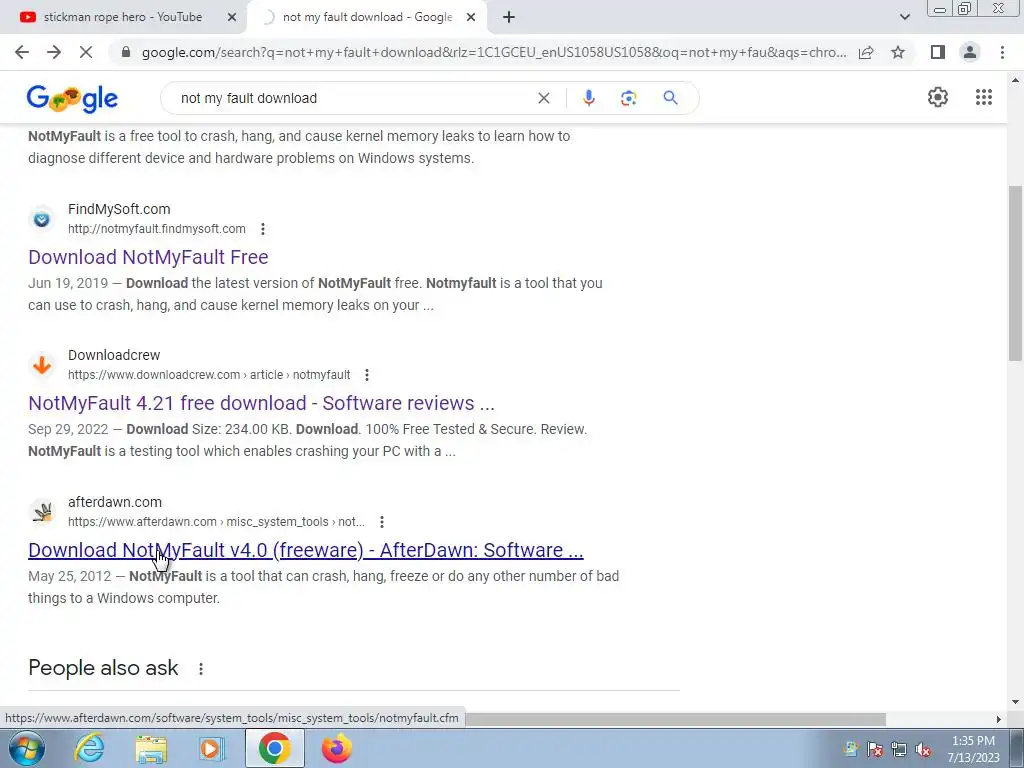Go forward to the next page

[54, 52]
